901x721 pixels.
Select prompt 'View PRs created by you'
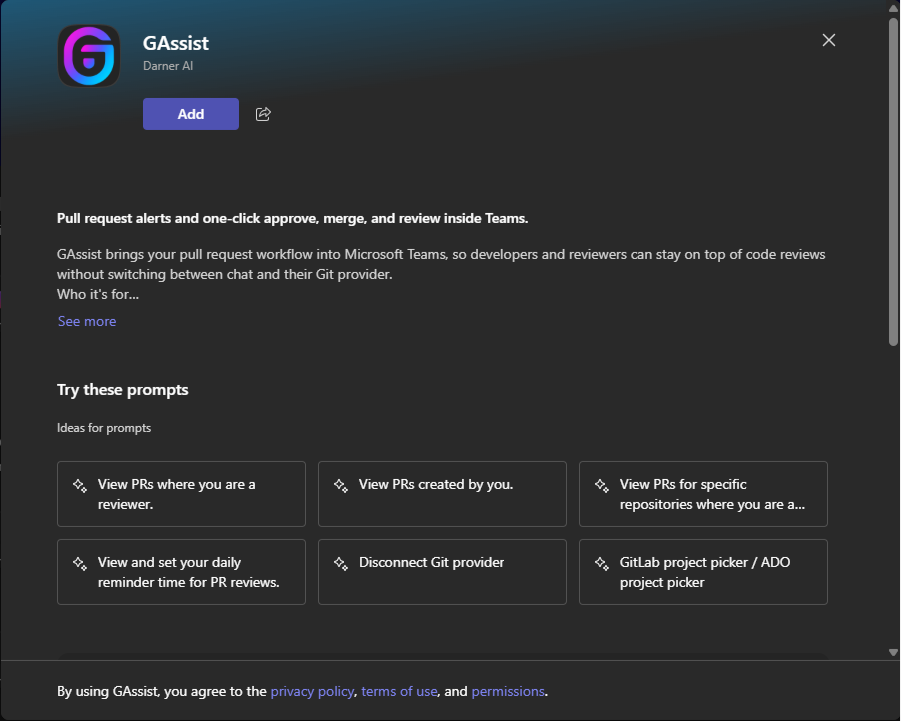point(442,494)
